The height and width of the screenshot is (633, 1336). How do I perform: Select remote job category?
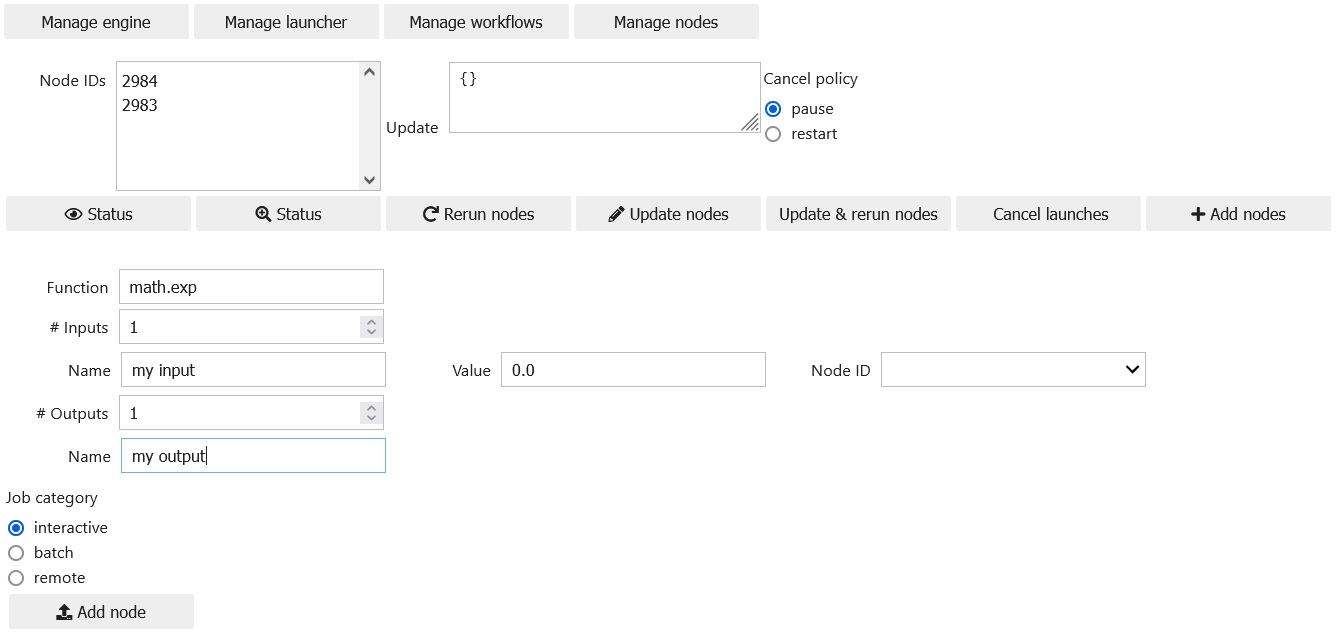[x=16, y=578]
